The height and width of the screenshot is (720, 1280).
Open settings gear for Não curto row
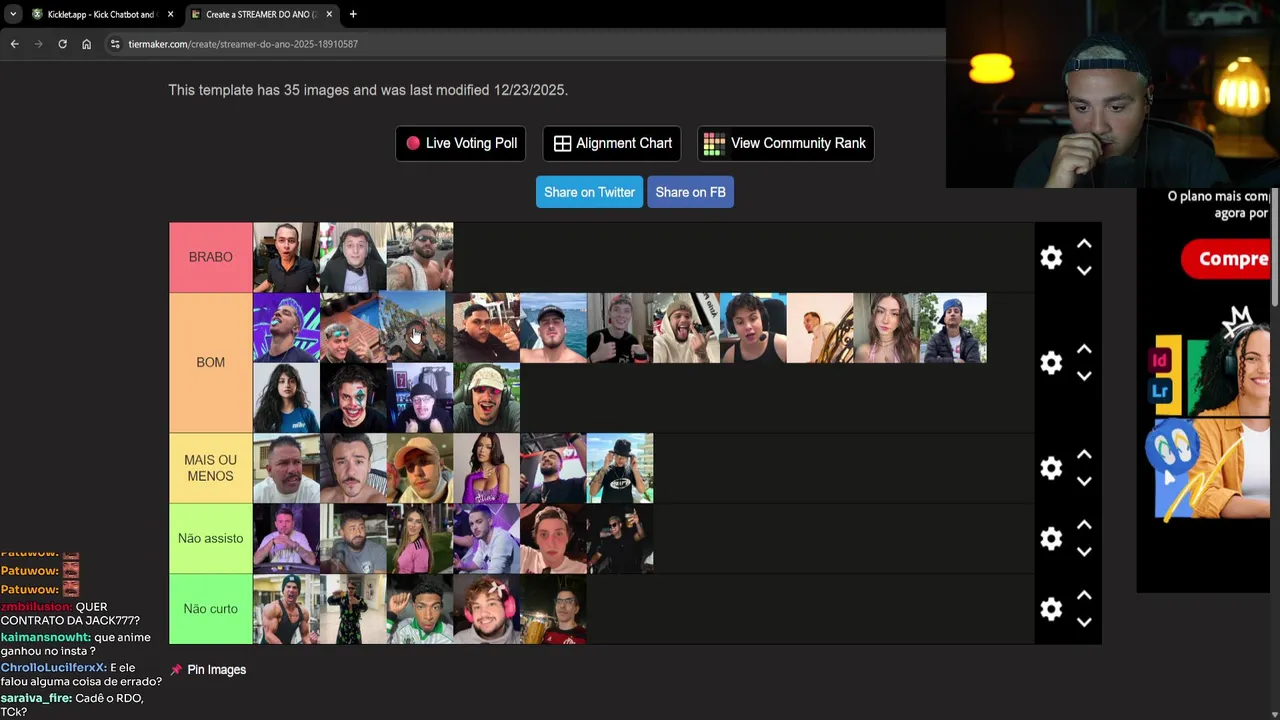(1051, 609)
